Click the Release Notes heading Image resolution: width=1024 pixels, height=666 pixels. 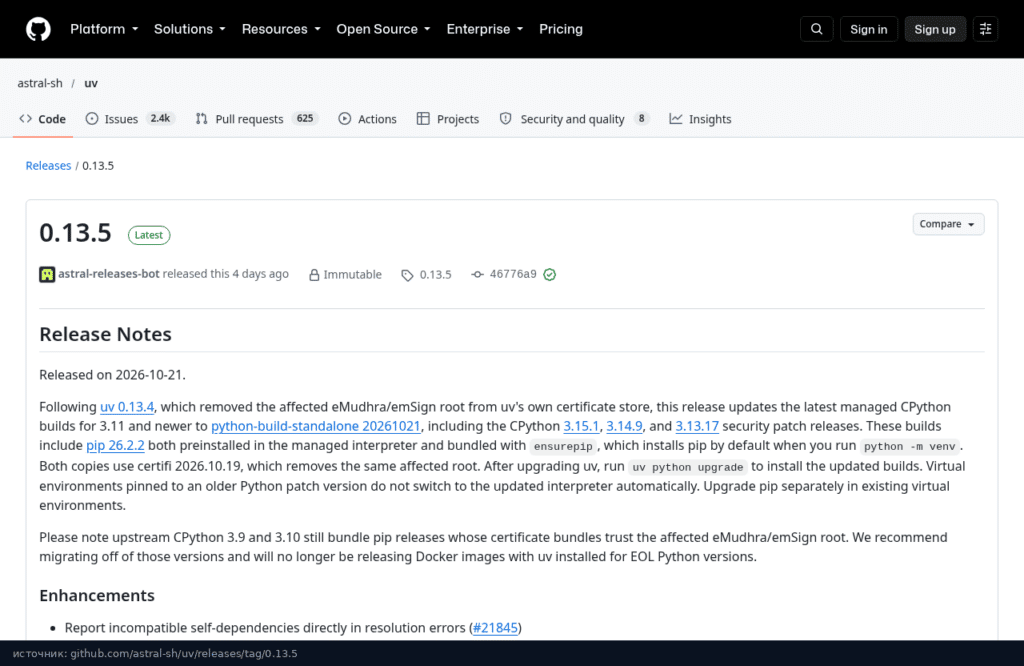point(105,334)
